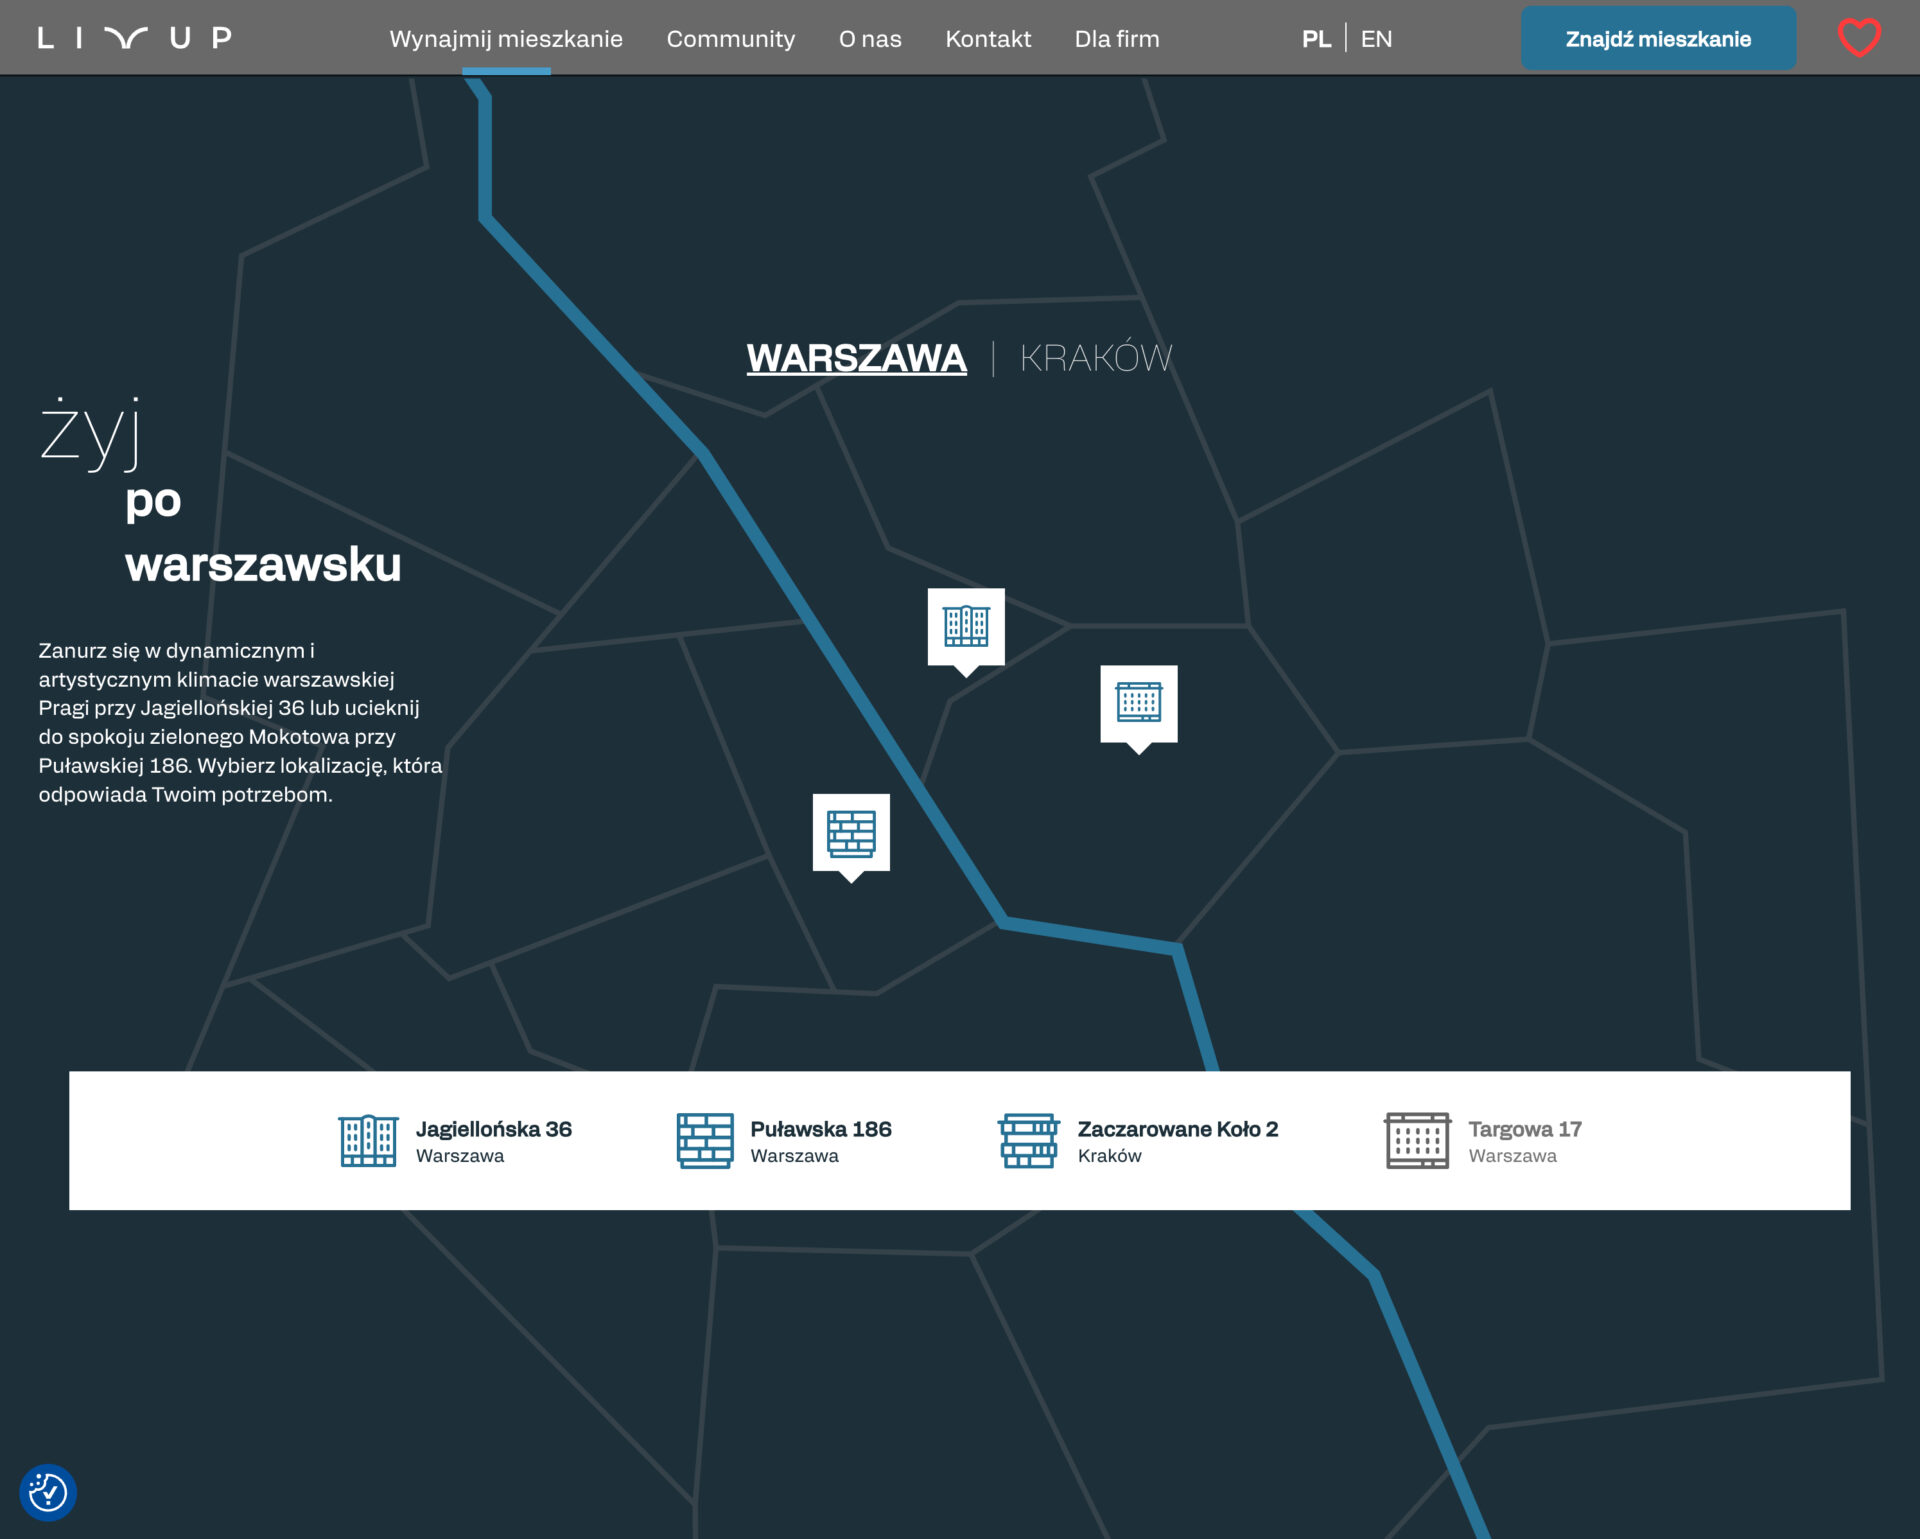Click the Targowa calendar-style map pin
1920x1539 pixels.
pyautogui.click(x=1138, y=703)
